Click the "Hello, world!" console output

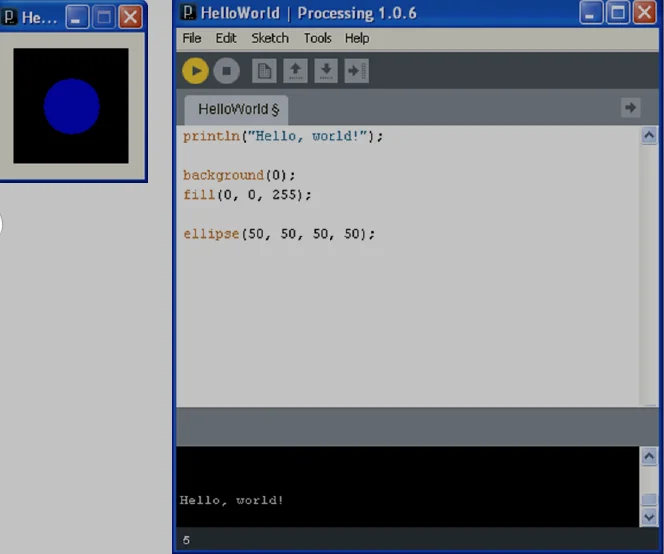[x=231, y=500]
